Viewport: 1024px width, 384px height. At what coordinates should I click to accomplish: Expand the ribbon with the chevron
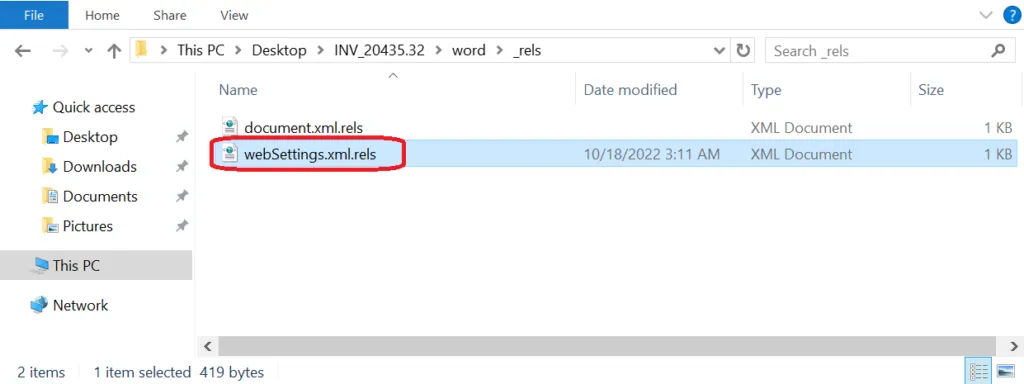click(986, 16)
